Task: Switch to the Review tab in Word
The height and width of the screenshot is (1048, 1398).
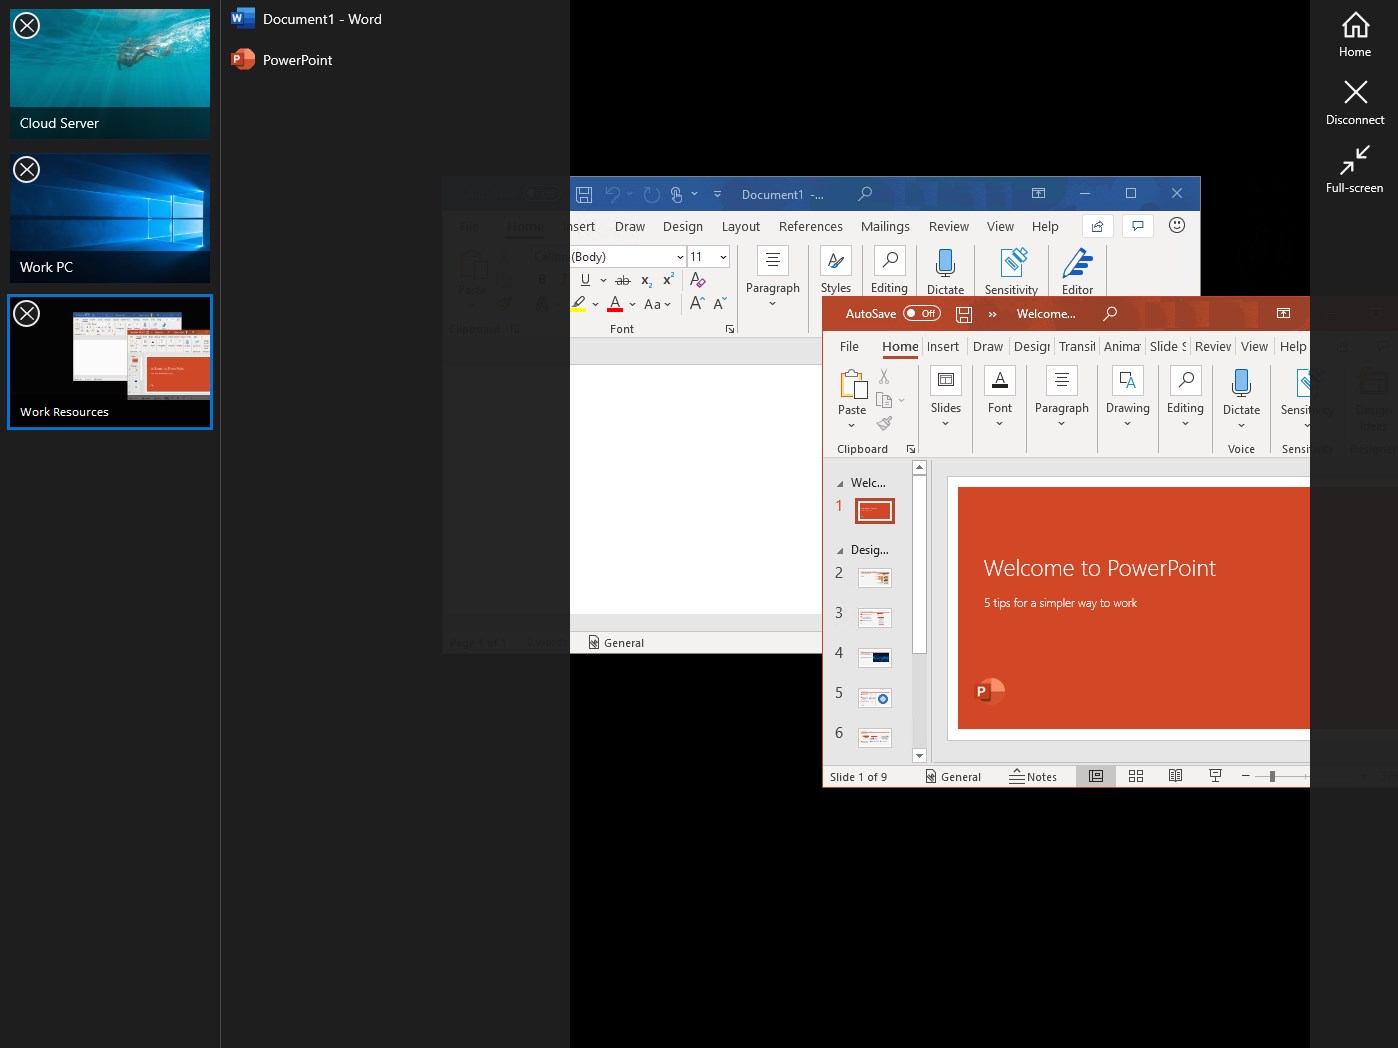Action: [948, 226]
